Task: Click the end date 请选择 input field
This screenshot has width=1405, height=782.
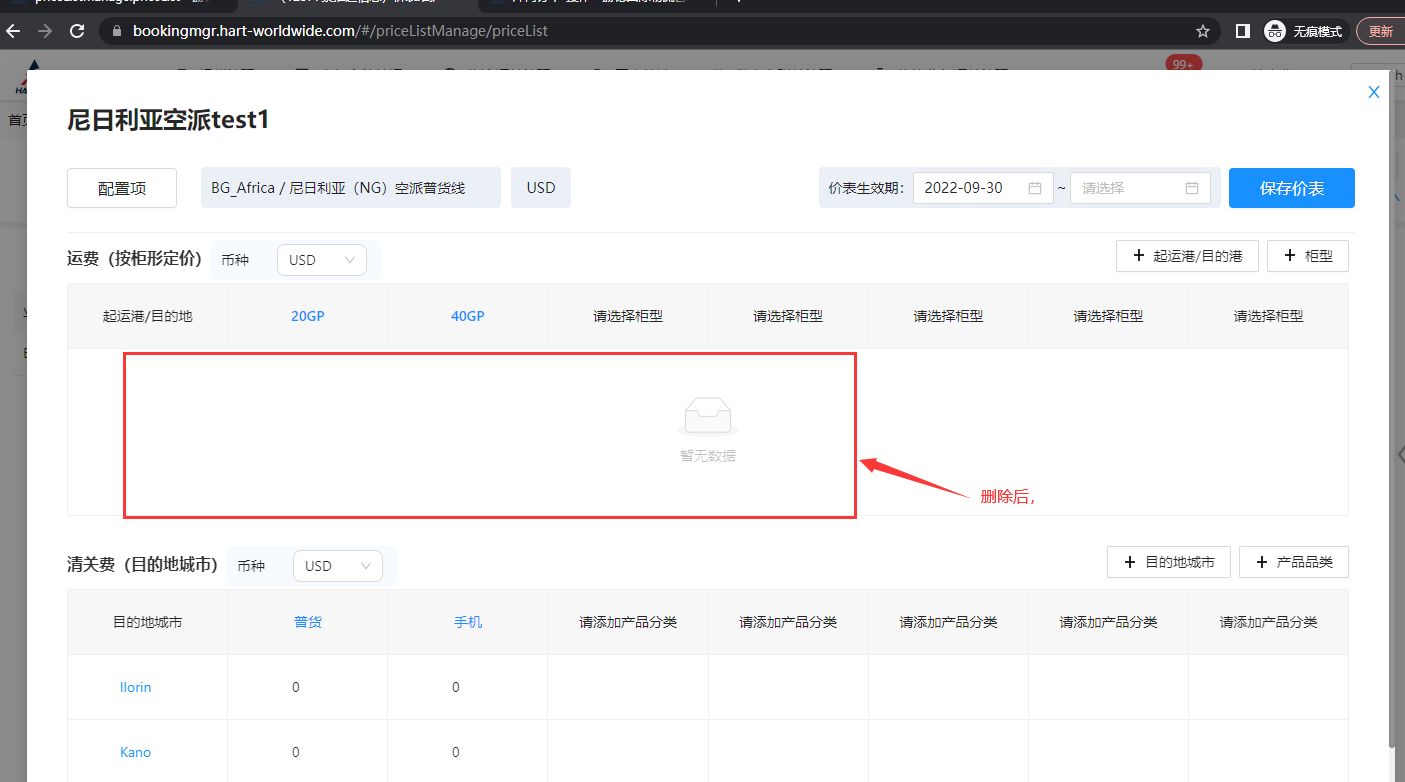Action: click(1128, 188)
